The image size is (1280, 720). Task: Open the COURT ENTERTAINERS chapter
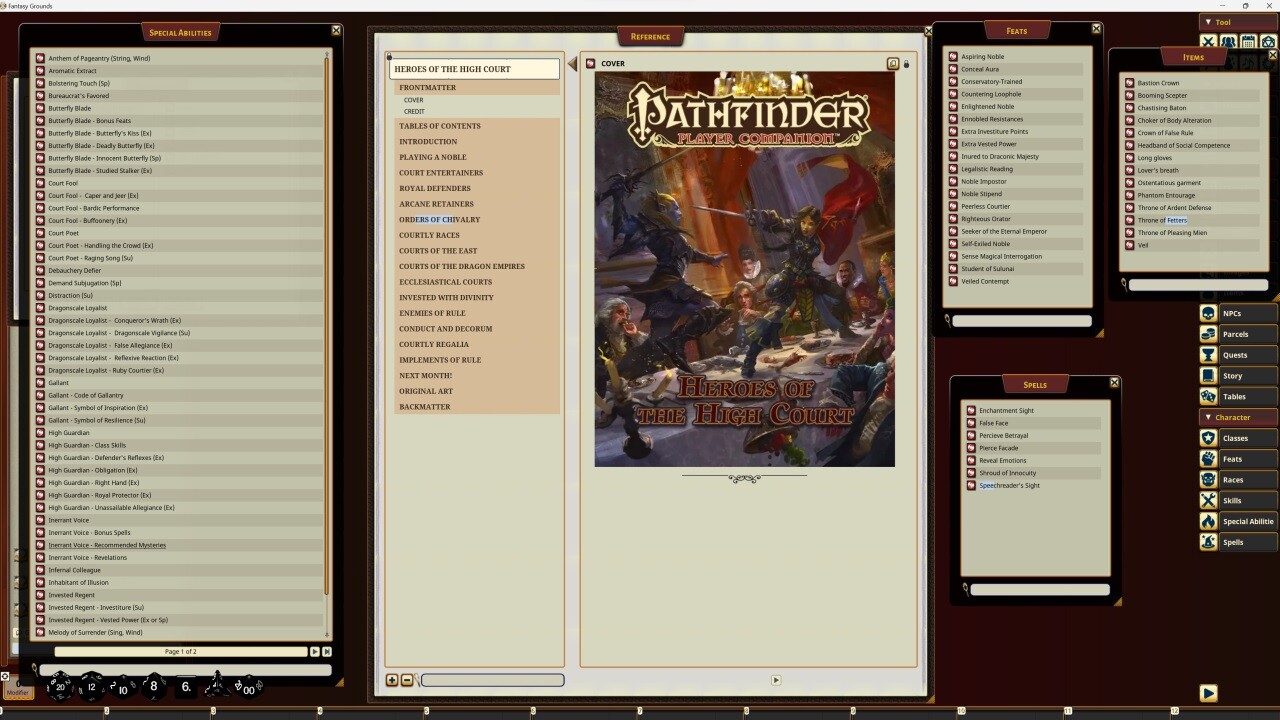(441, 172)
